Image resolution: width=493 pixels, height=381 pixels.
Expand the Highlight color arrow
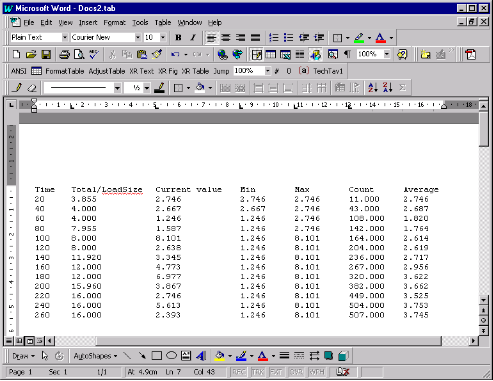click(x=369, y=38)
